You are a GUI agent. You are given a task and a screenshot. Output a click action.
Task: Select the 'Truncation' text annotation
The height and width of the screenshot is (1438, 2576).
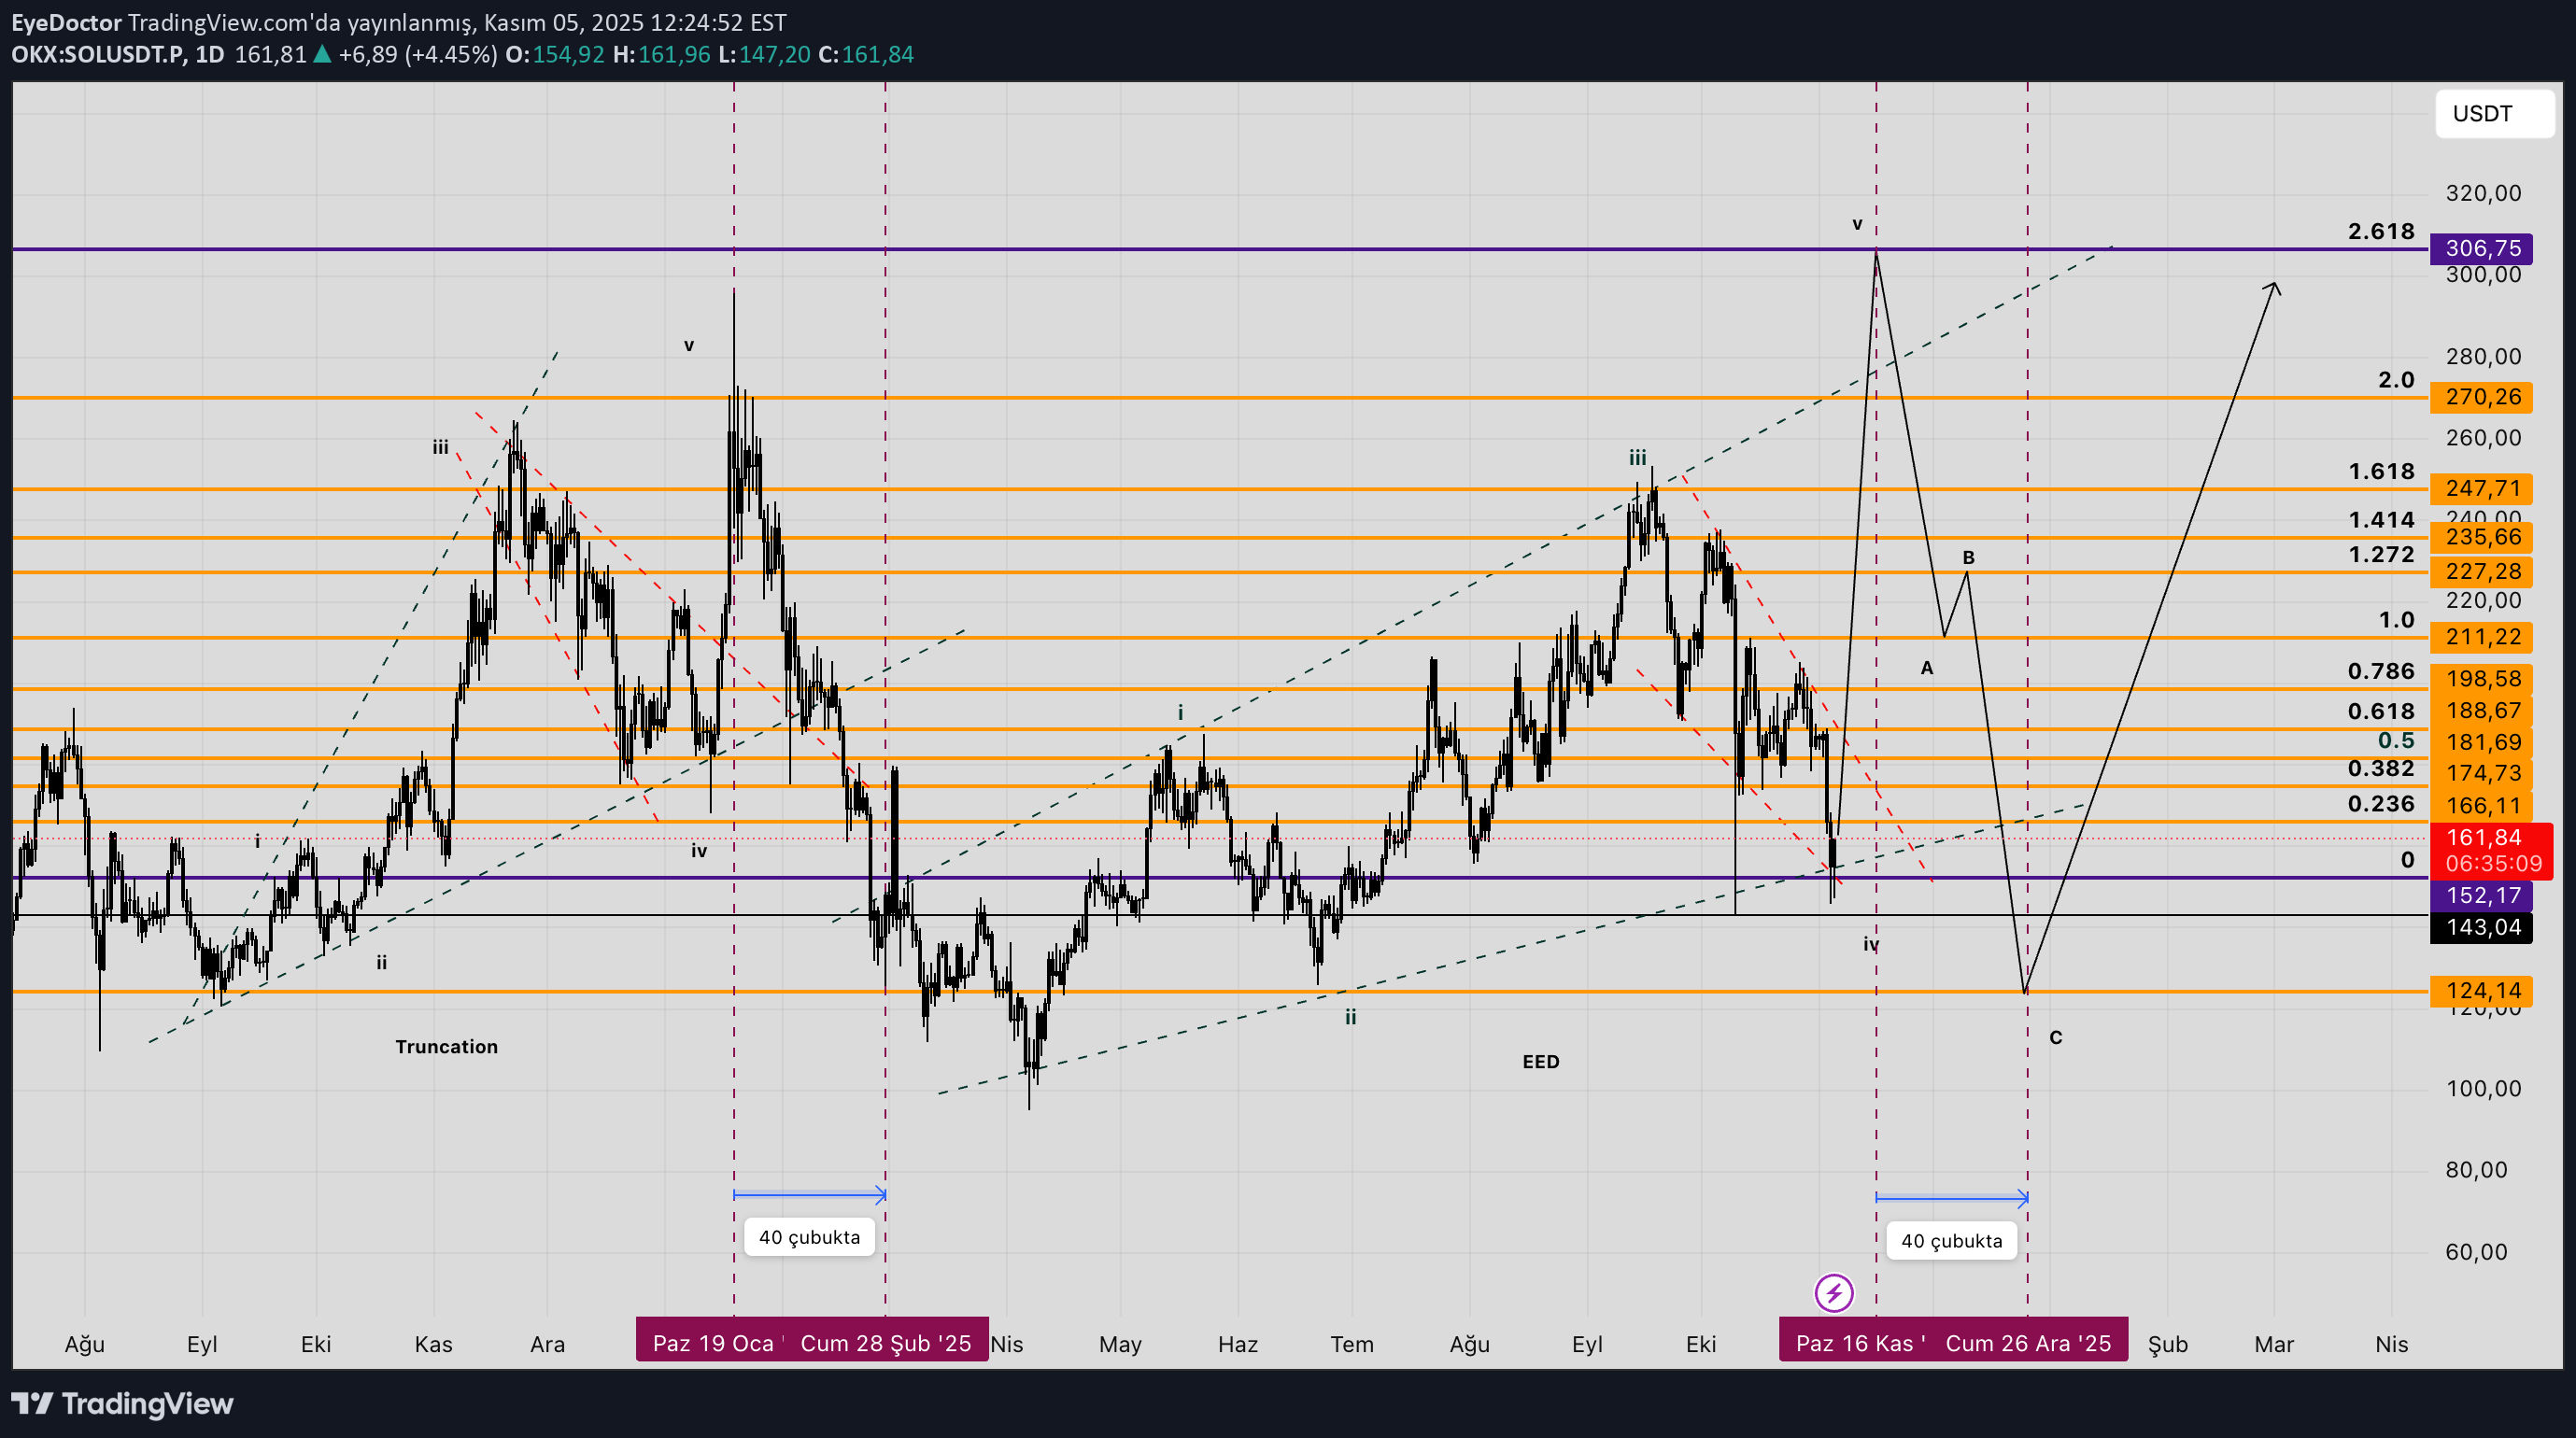tap(446, 1046)
